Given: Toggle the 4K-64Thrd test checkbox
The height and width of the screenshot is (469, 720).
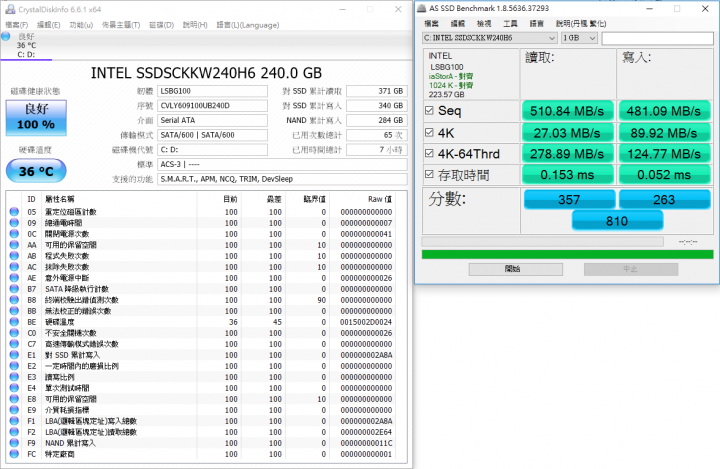Looking at the screenshot, I should 429,153.
